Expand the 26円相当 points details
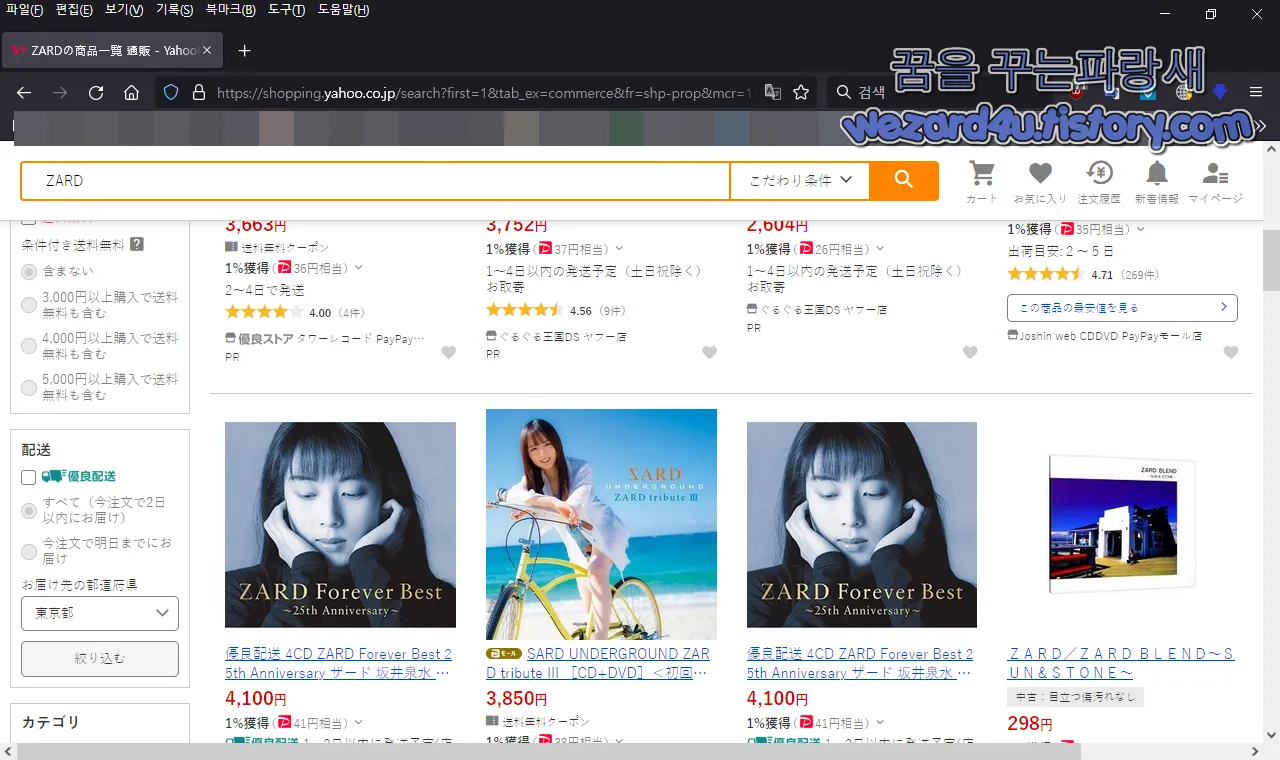 click(x=881, y=249)
